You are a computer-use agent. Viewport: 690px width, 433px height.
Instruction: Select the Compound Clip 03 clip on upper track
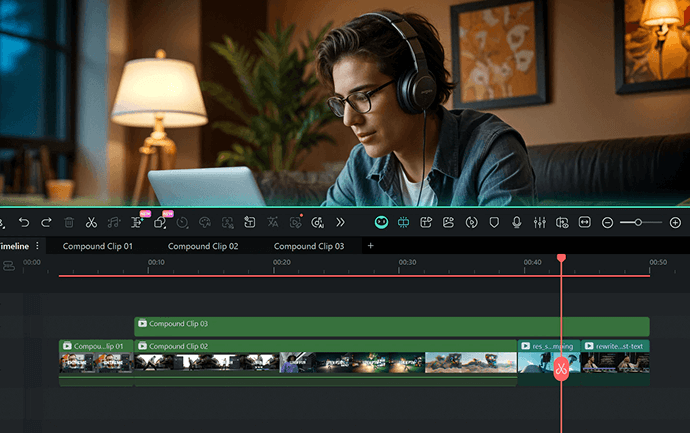(x=392, y=327)
